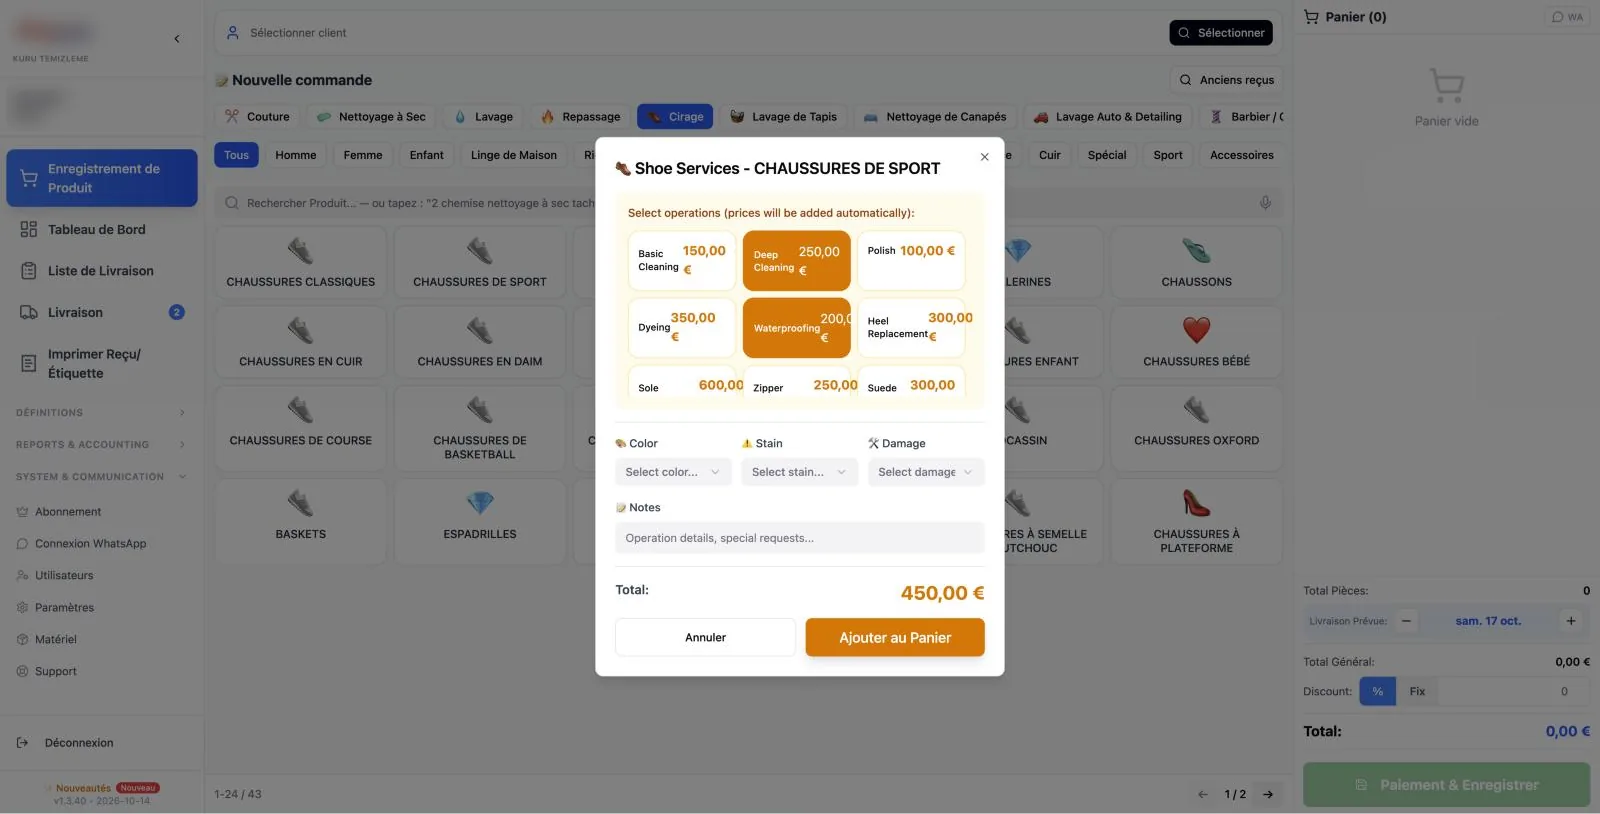Click the Notes operation details field
This screenshot has width=1600, height=814.
point(800,538)
